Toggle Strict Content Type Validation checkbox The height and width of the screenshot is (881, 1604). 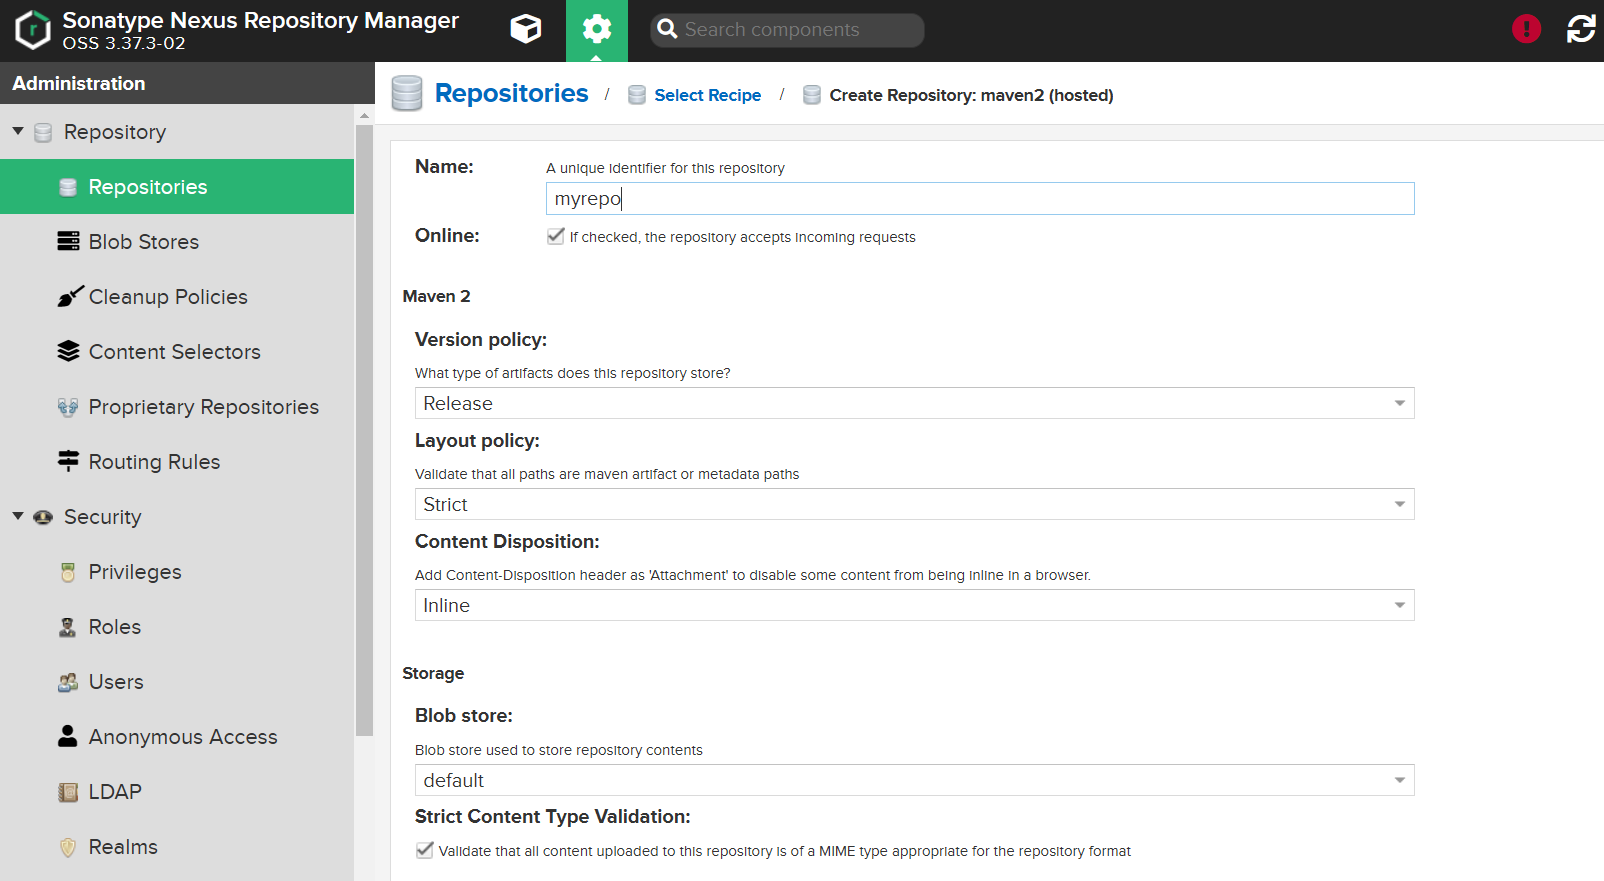point(425,850)
